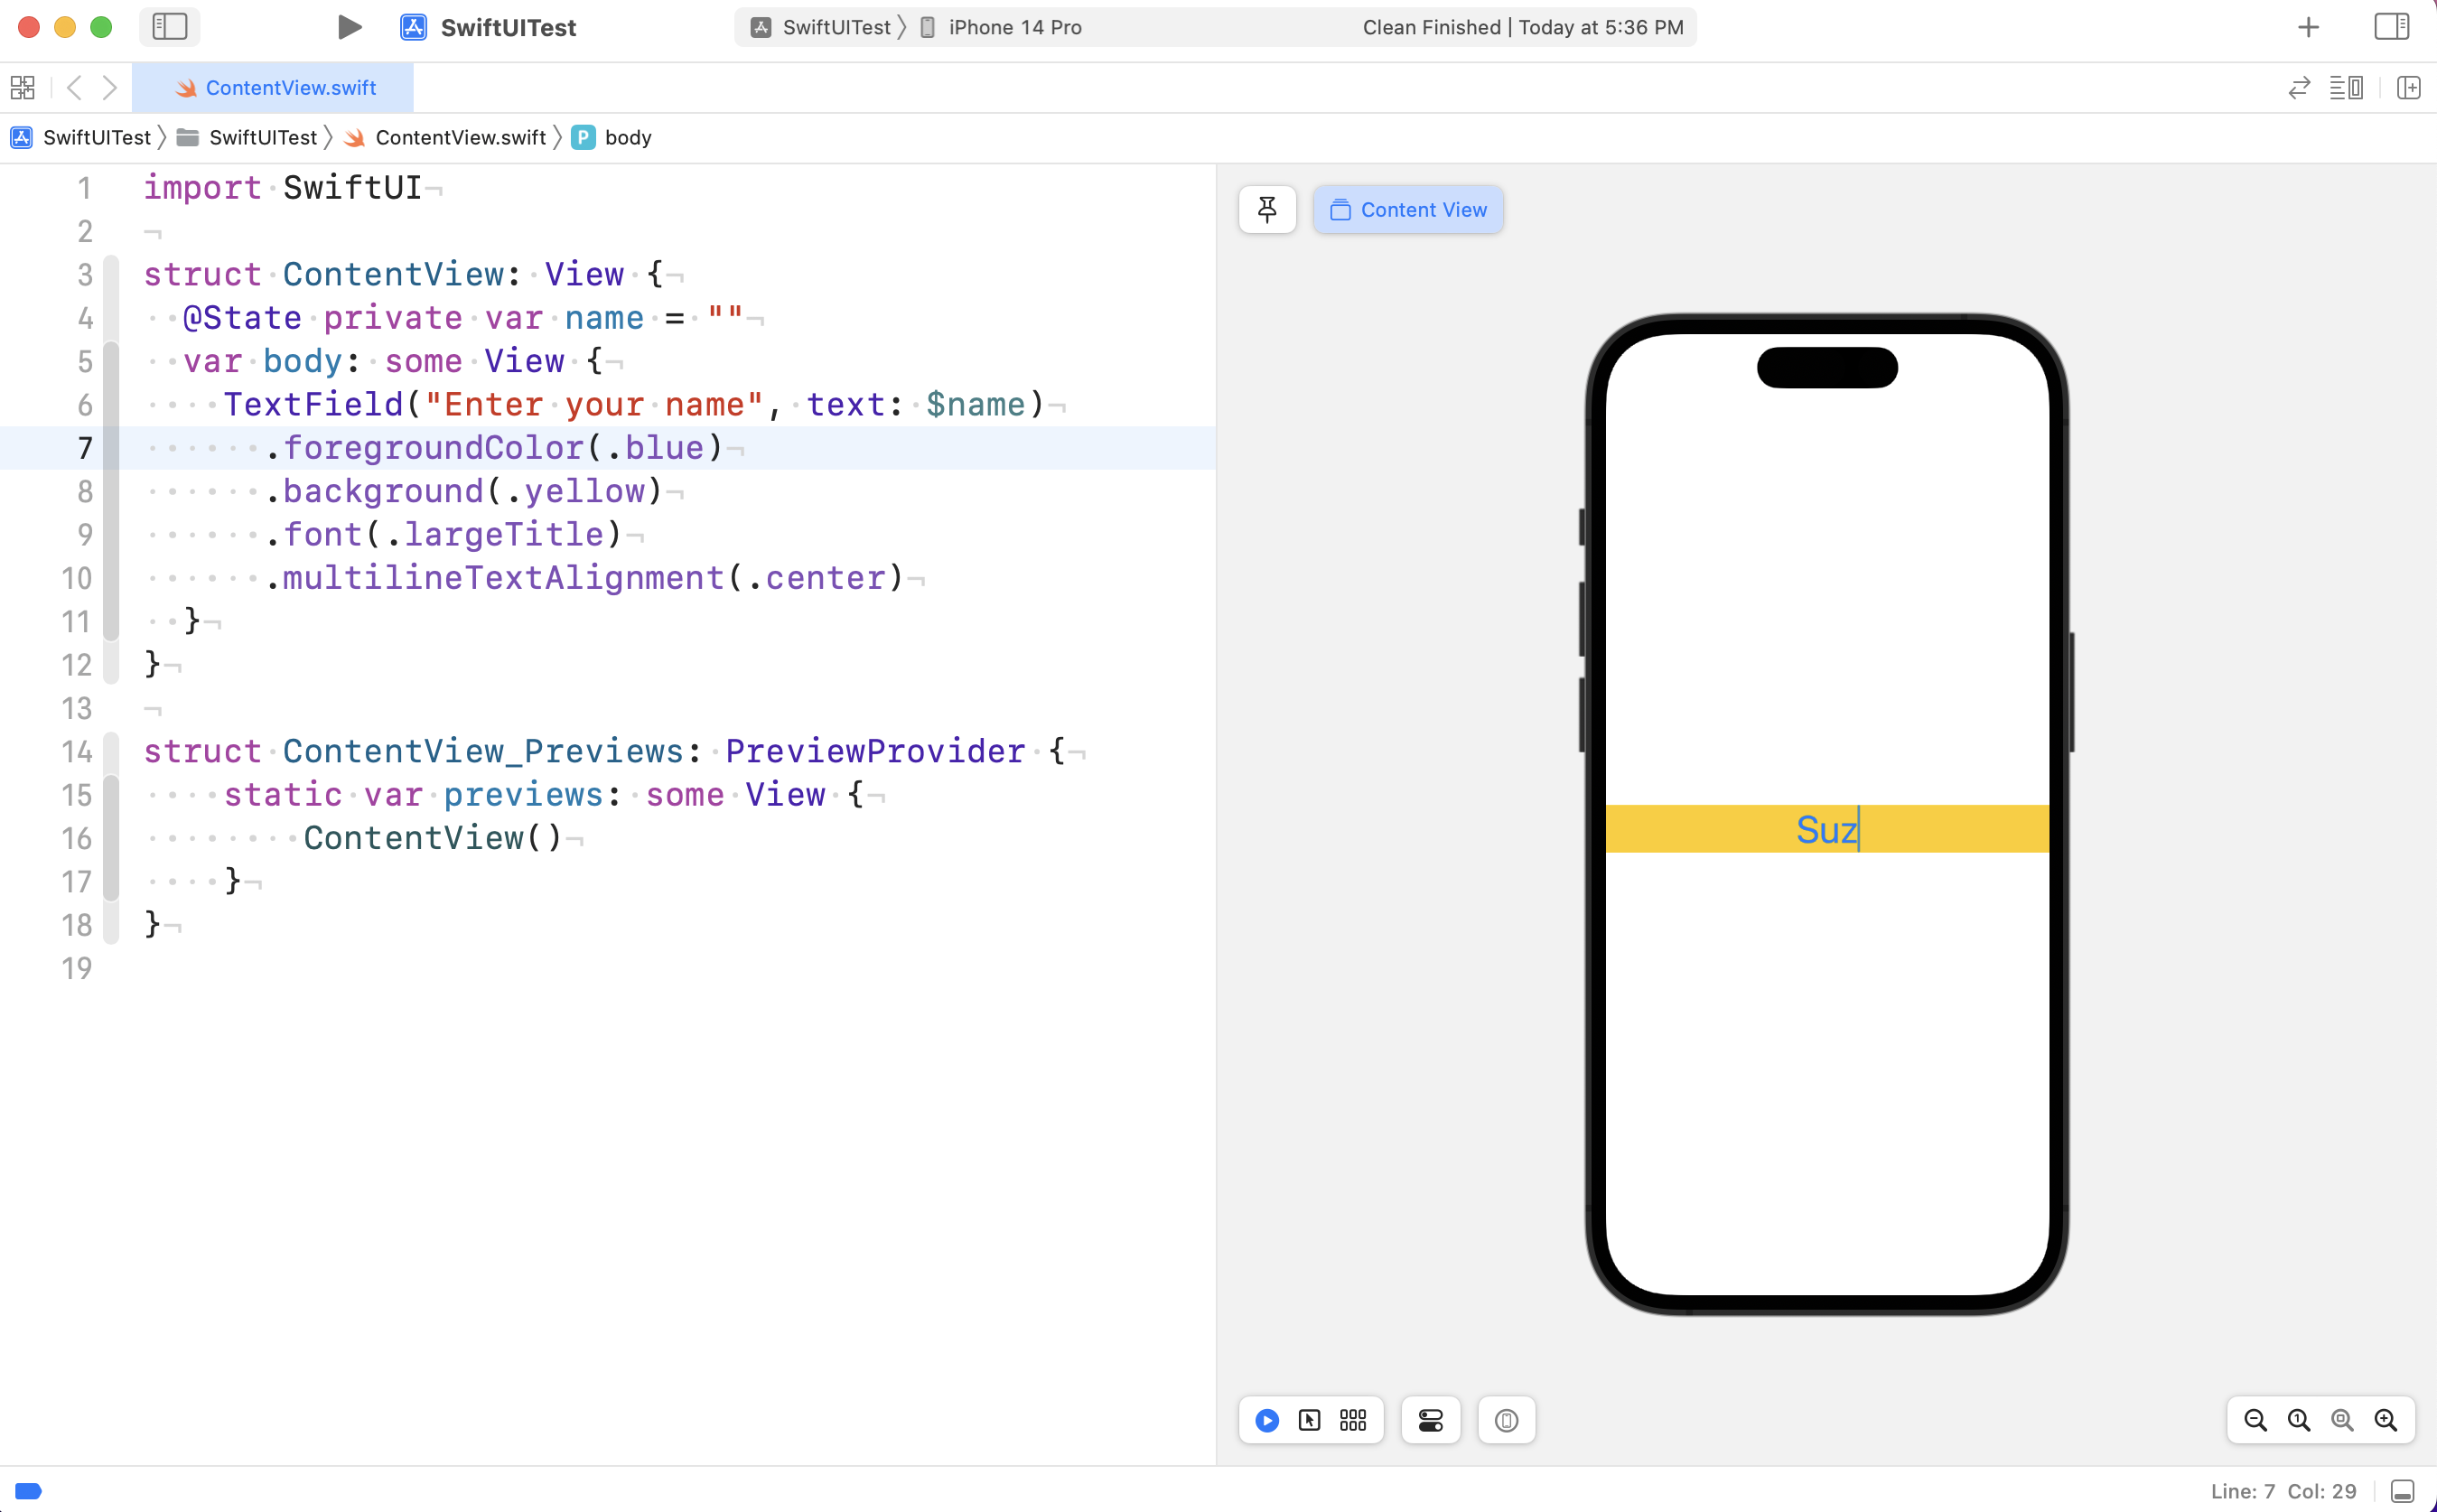The width and height of the screenshot is (2437, 1512).
Task: Click SwiftUITest in the jump bar
Action: pos(96,137)
